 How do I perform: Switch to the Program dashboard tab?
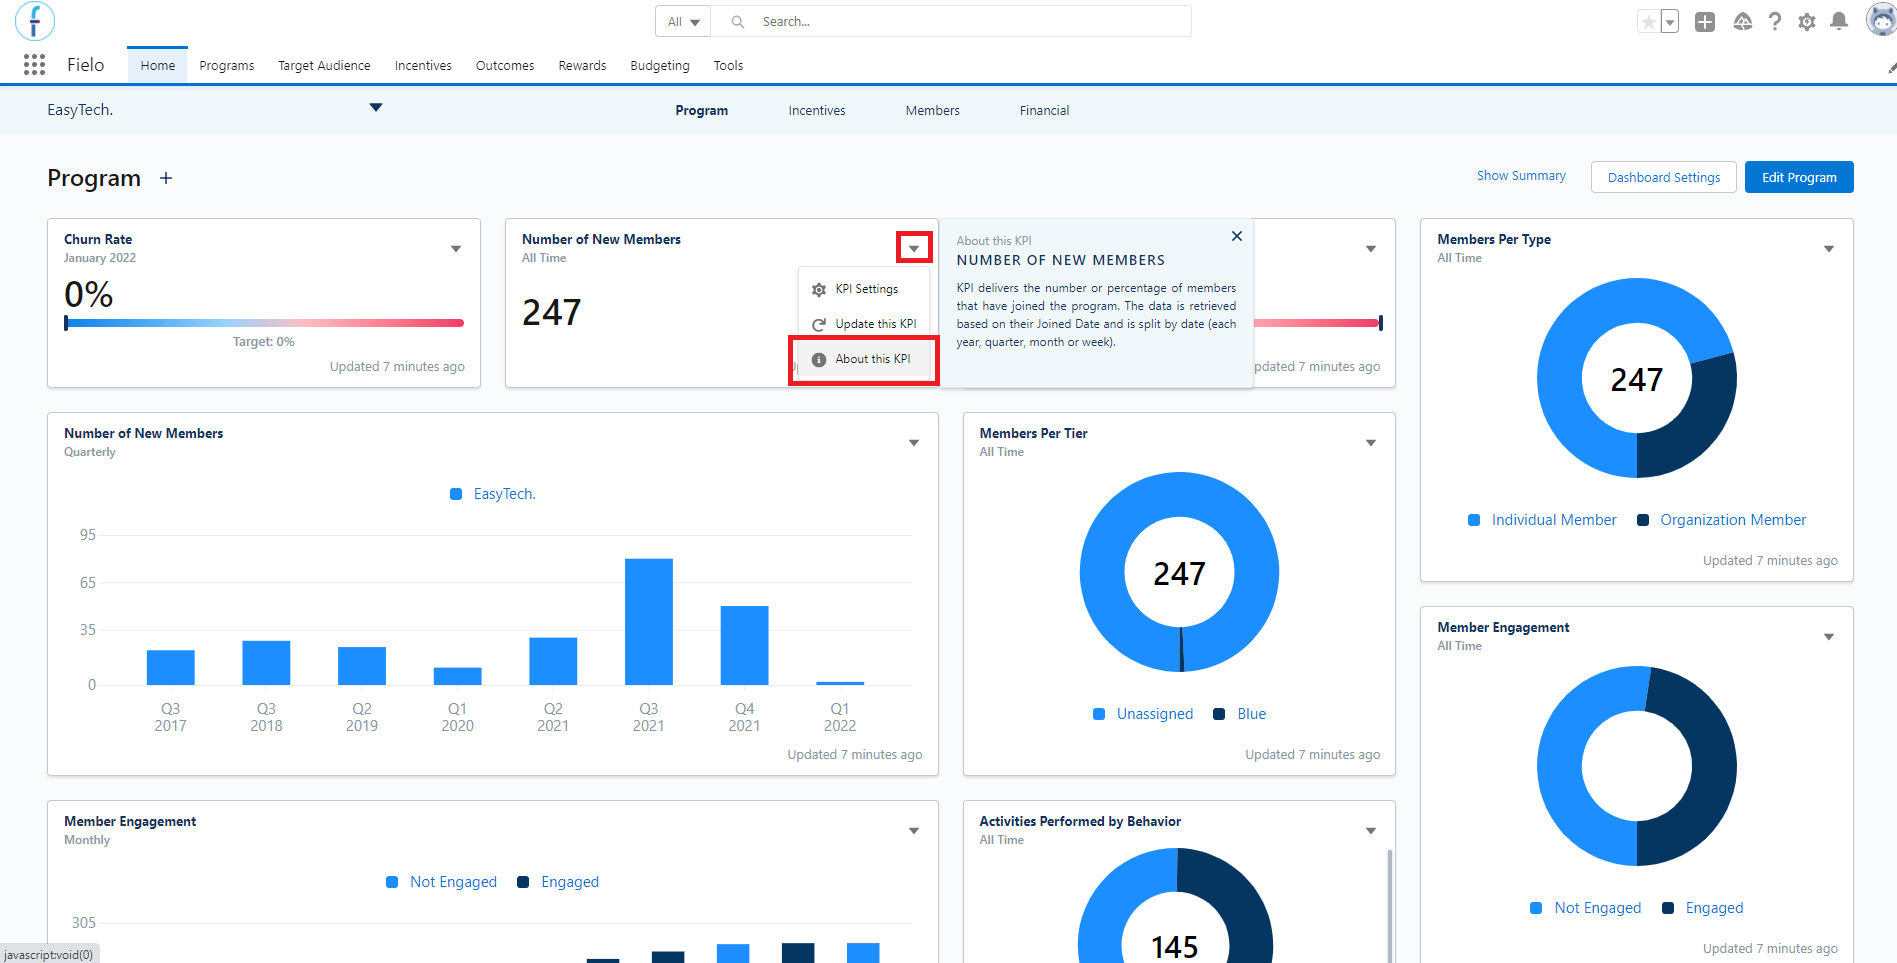(702, 111)
